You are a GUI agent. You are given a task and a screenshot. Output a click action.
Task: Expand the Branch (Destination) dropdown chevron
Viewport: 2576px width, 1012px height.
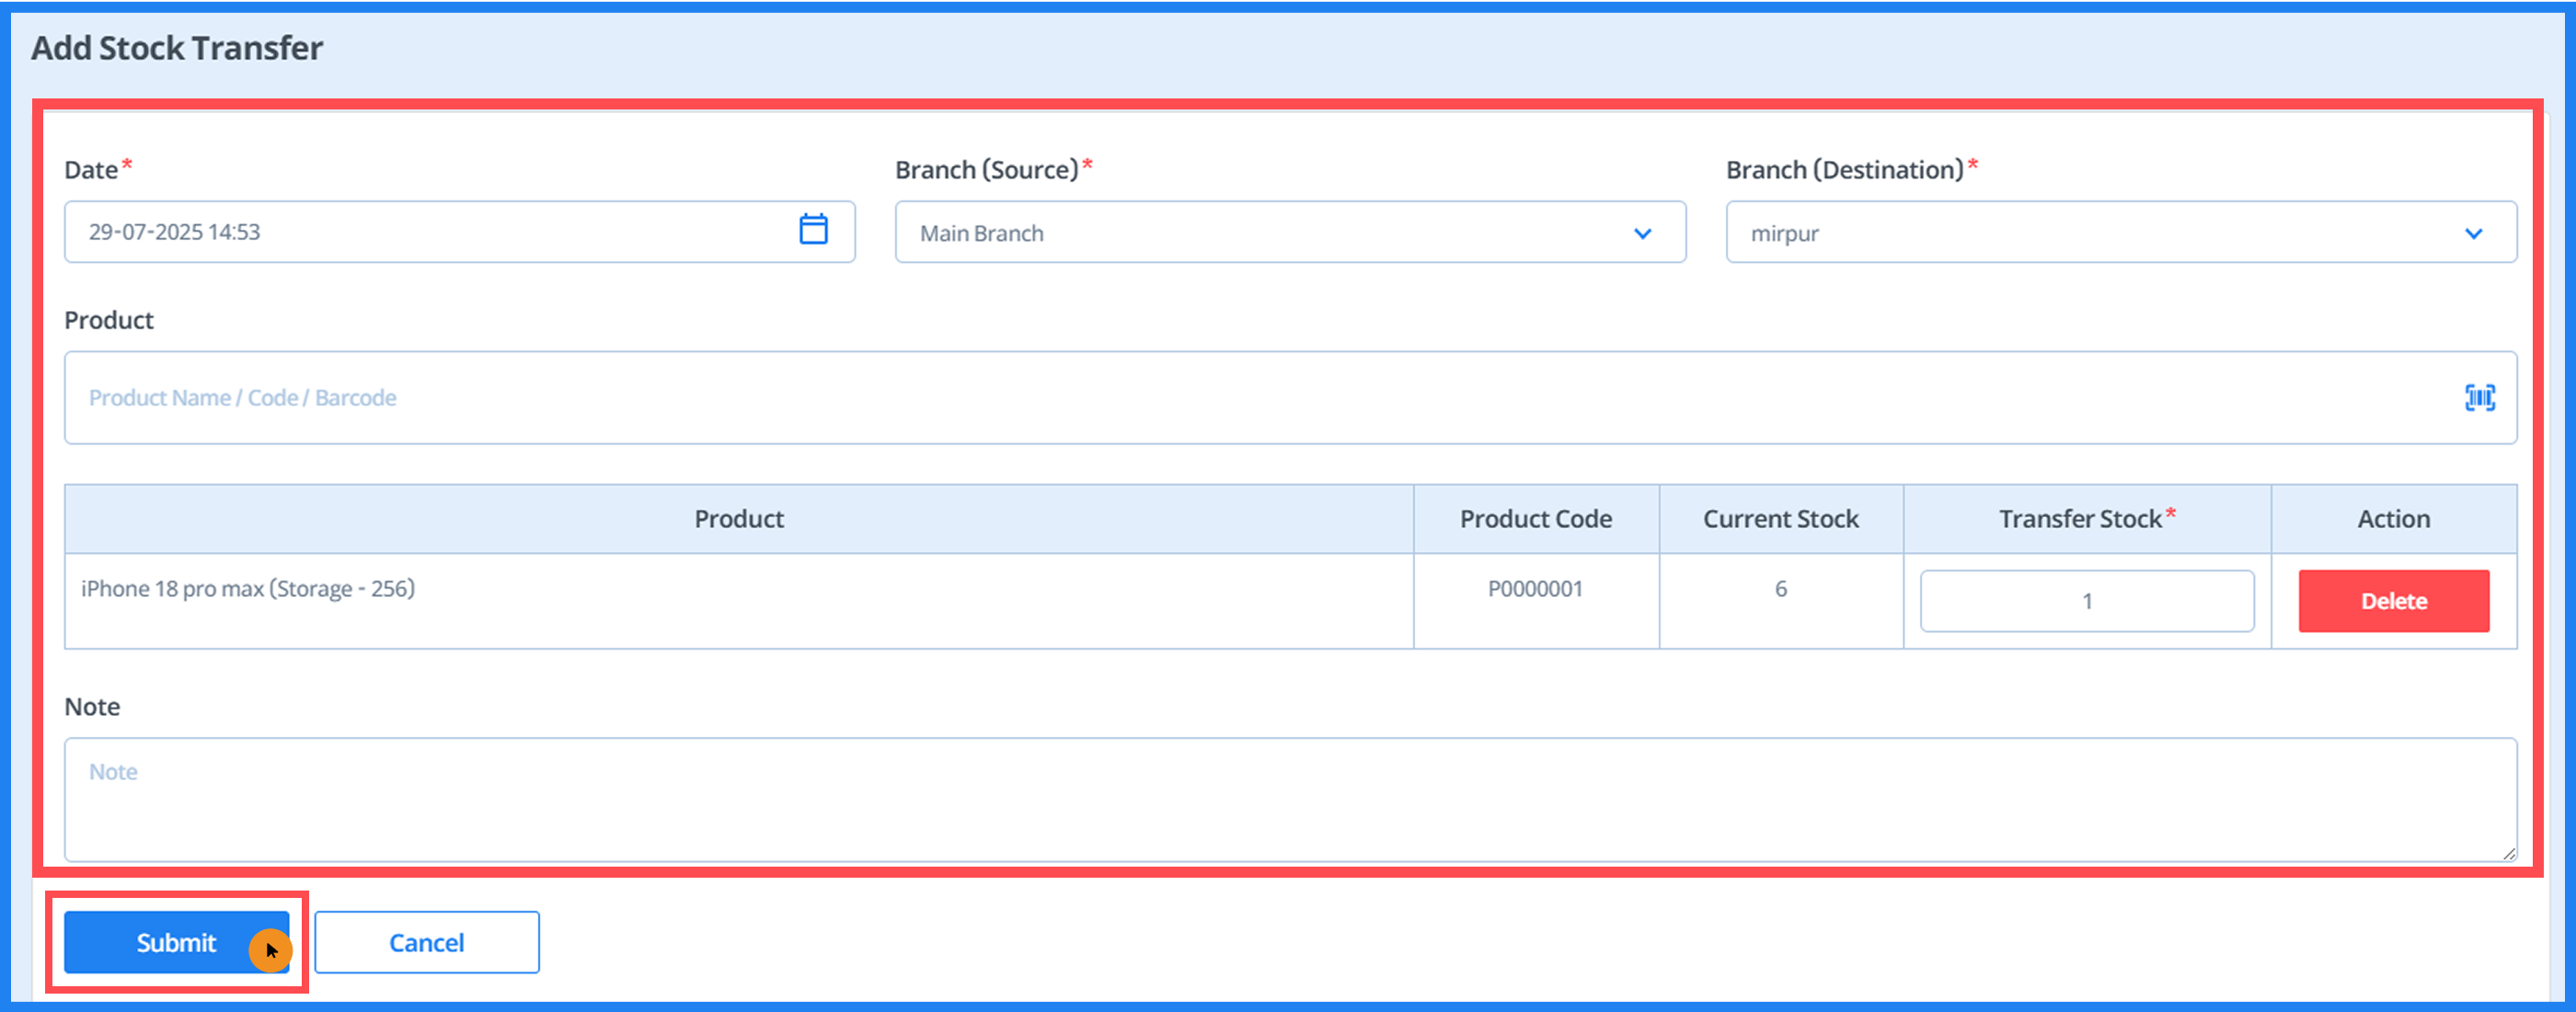pyautogui.click(x=2473, y=234)
